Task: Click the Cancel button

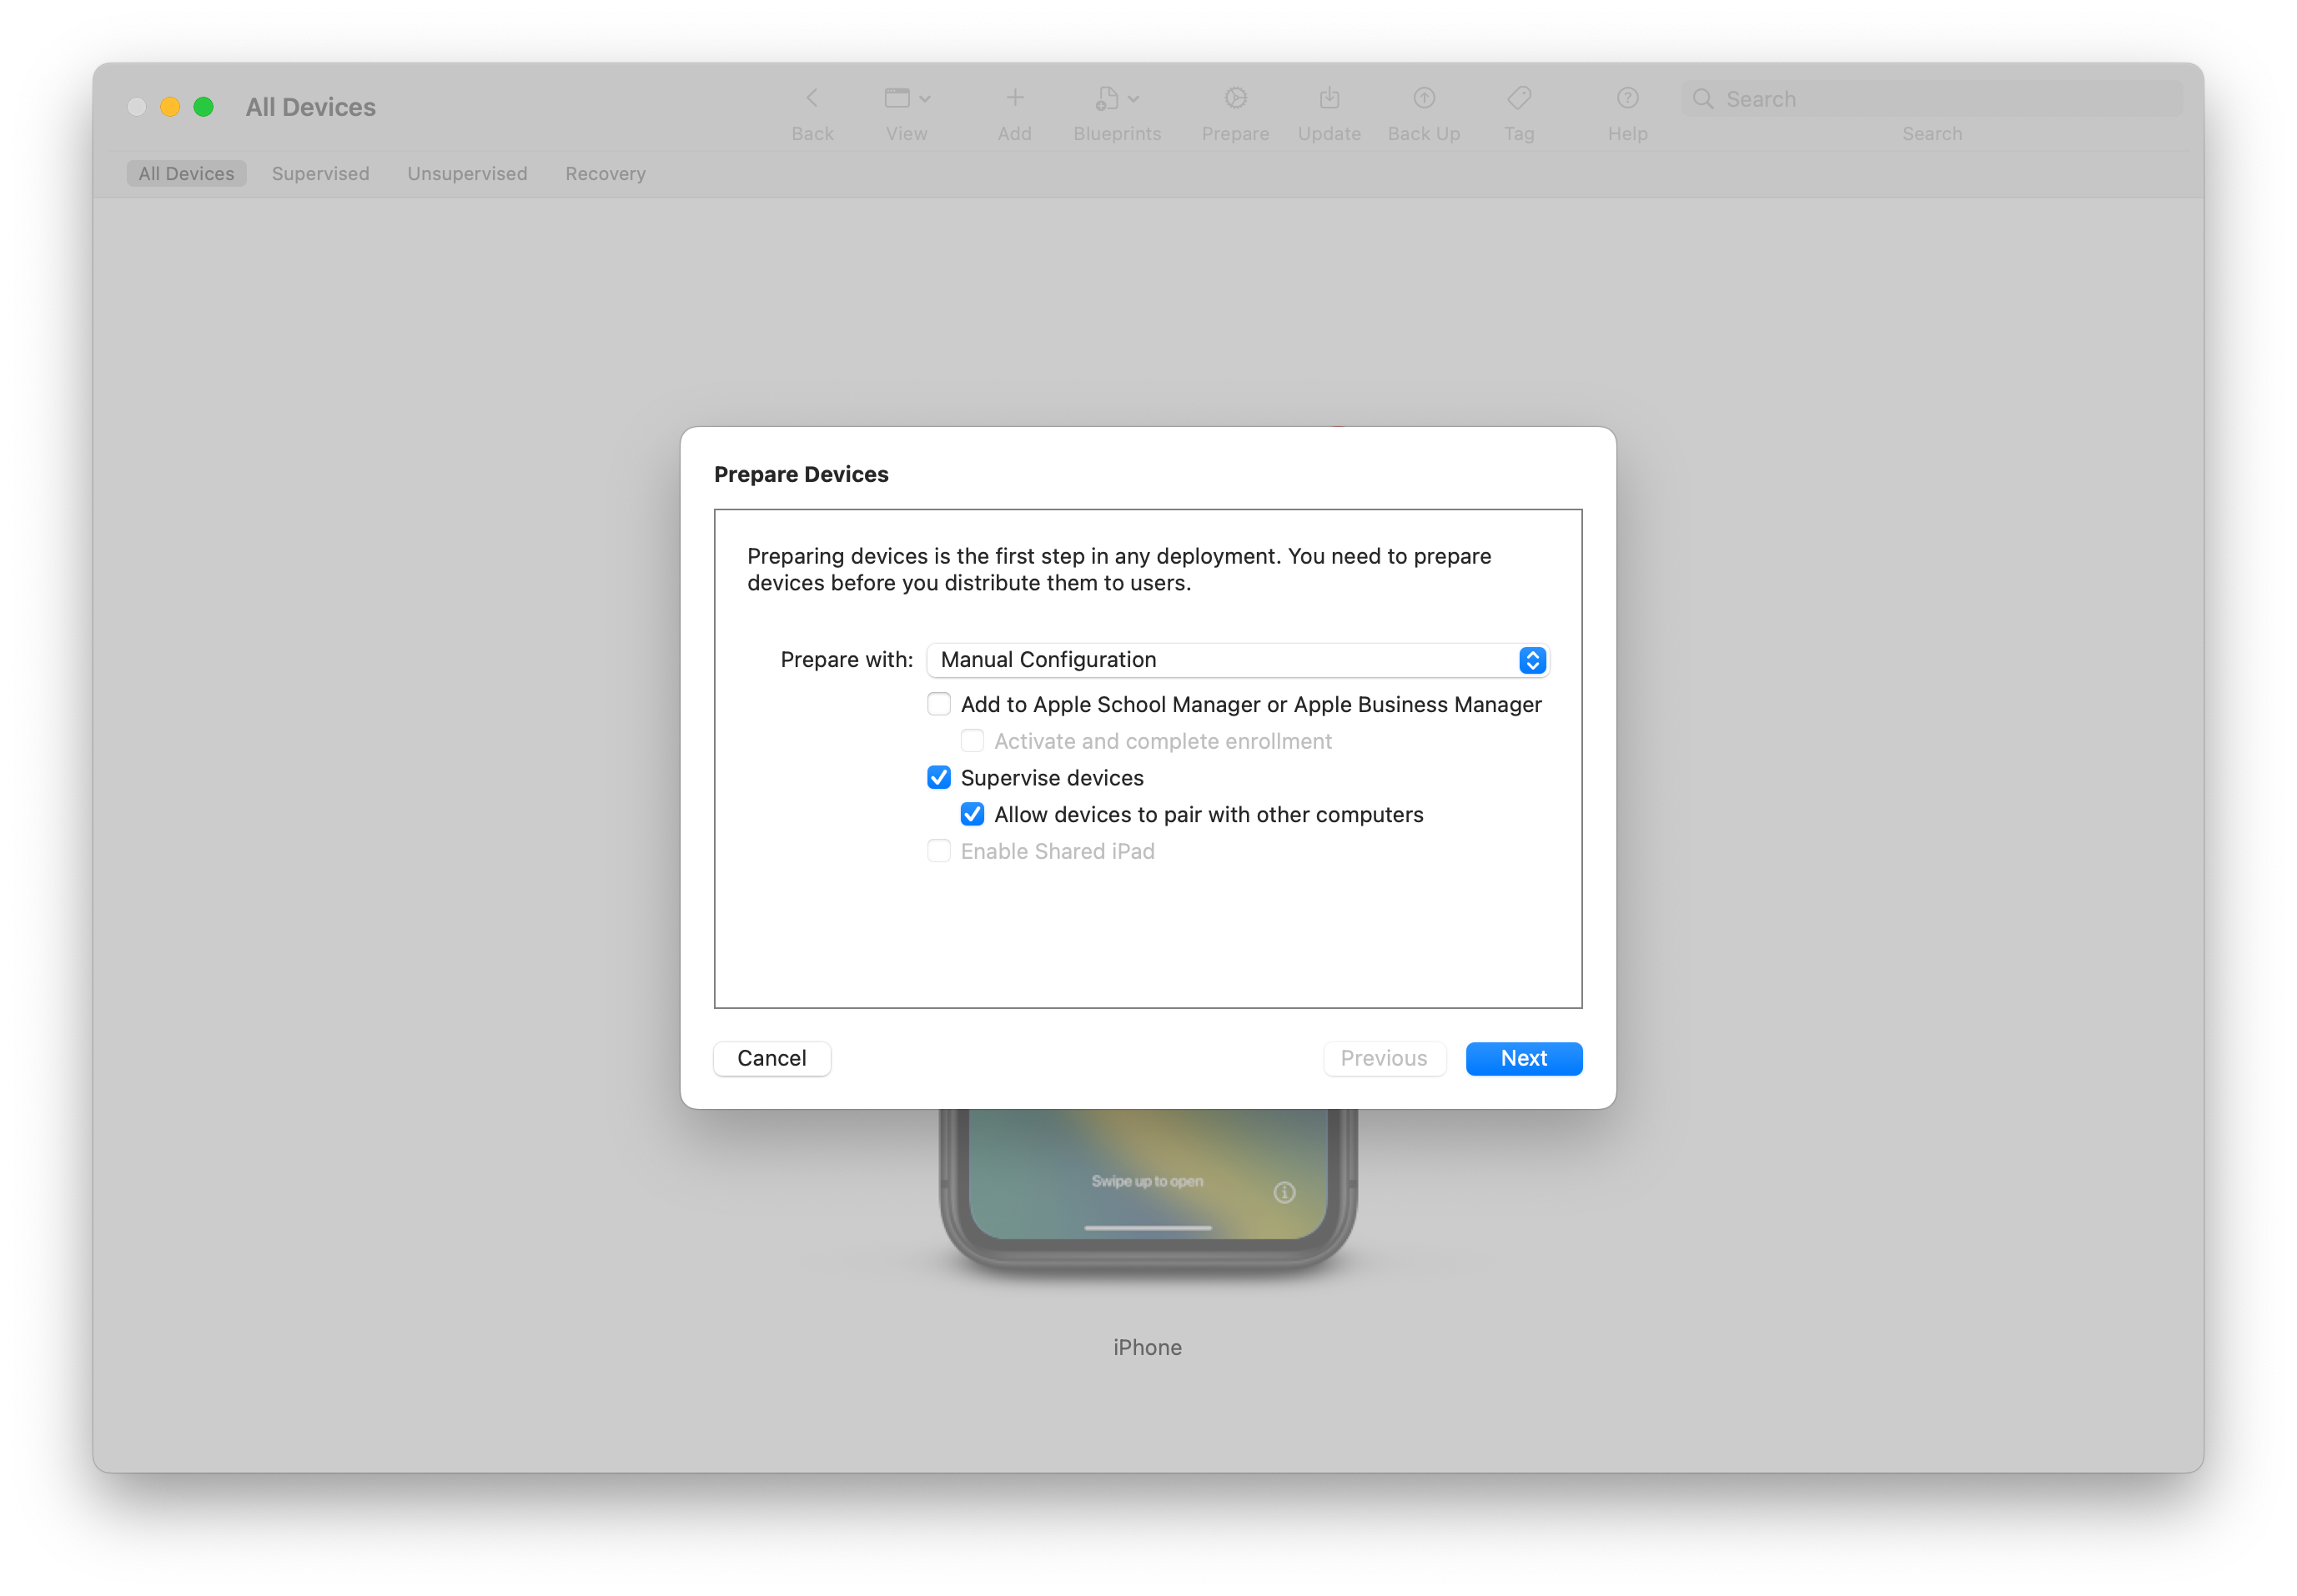Action: 771,1058
